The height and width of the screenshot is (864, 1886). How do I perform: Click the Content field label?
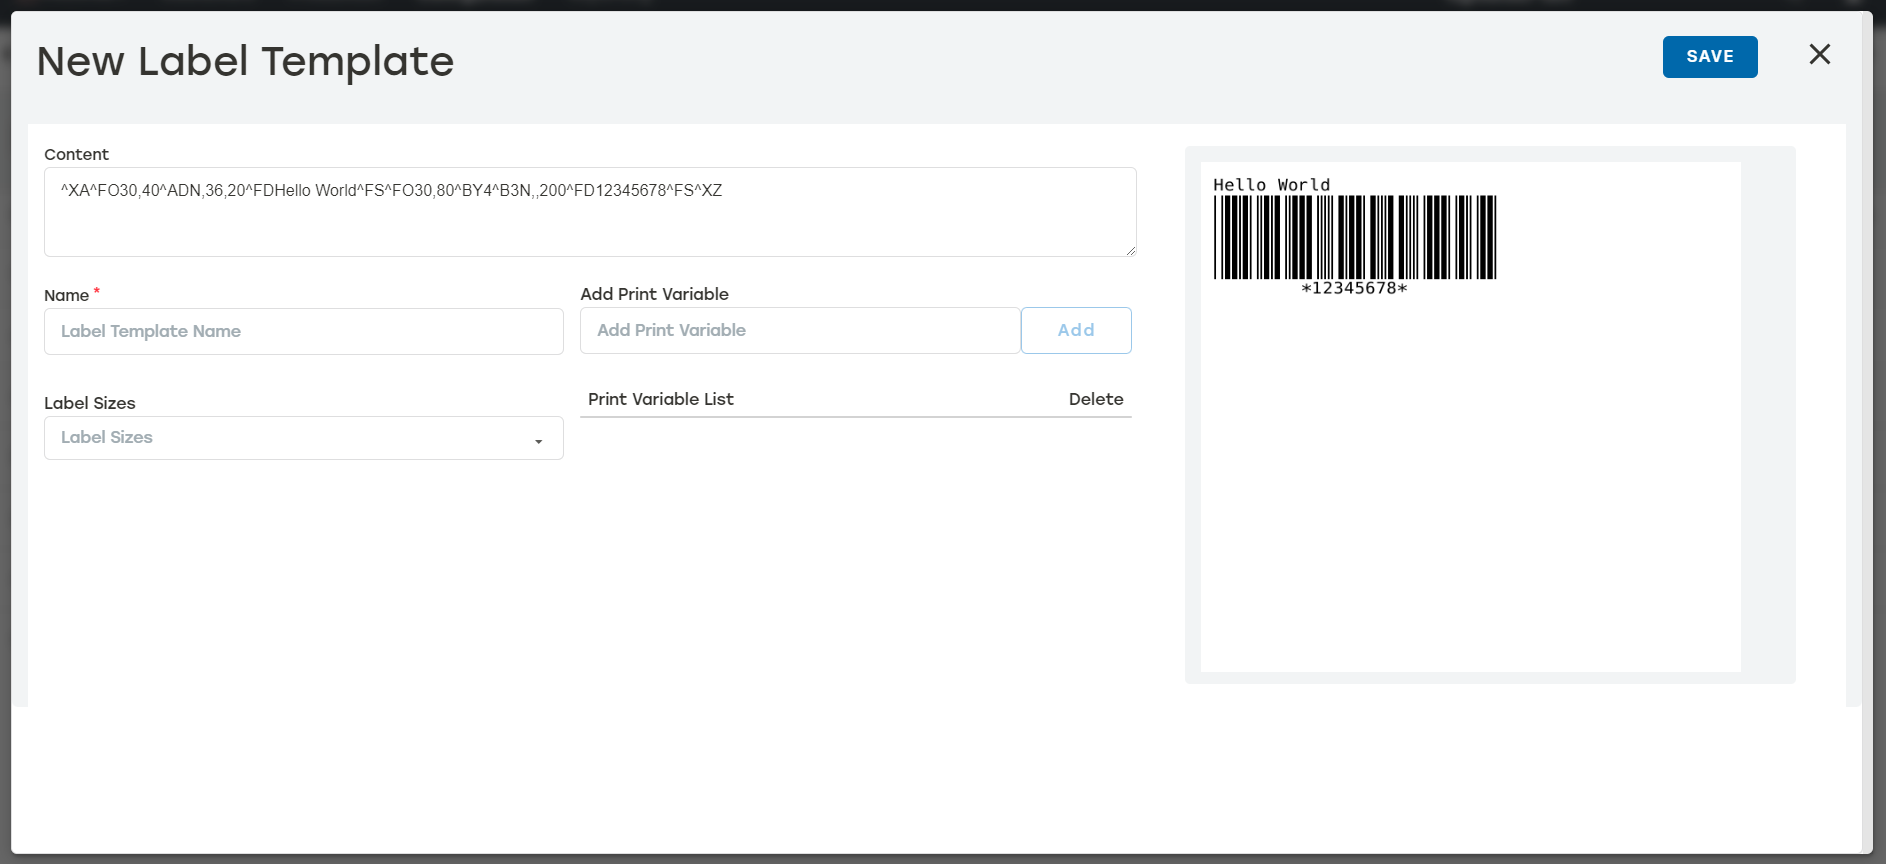click(x=76, y=154)
